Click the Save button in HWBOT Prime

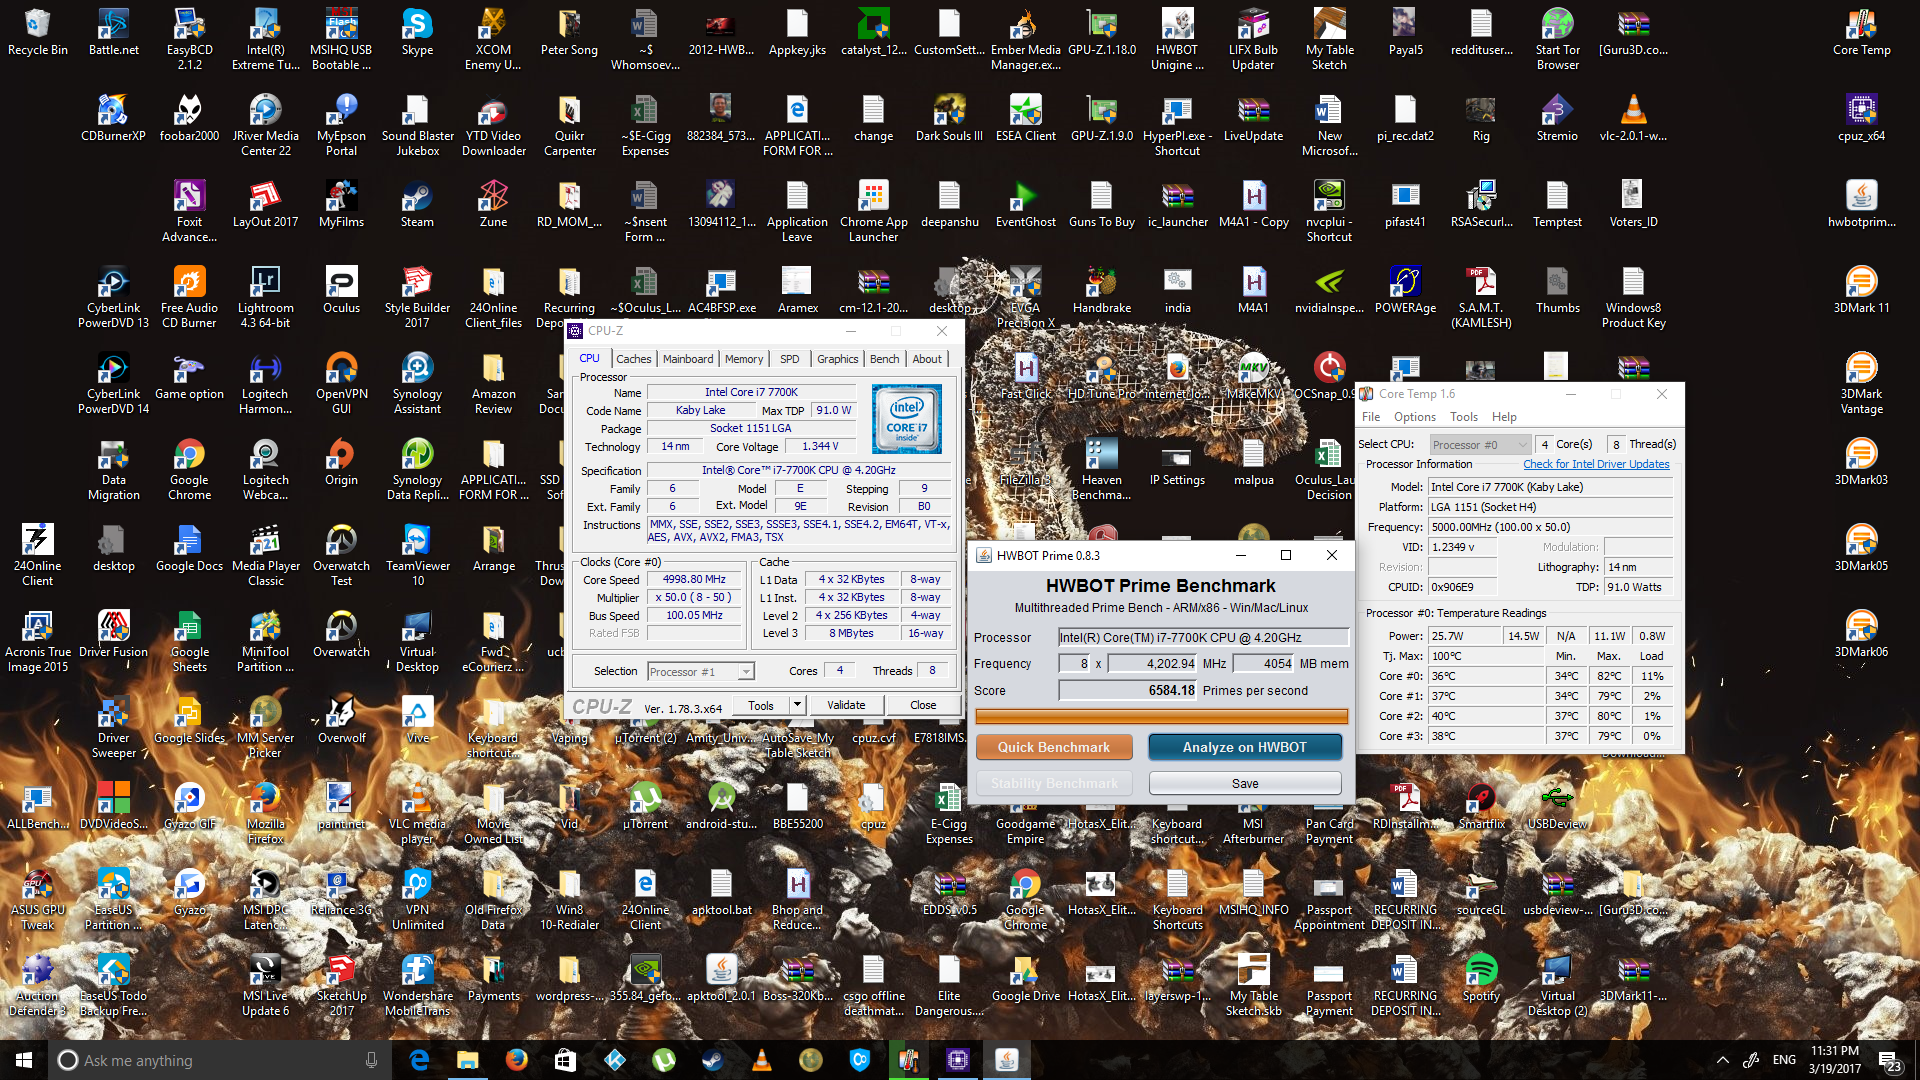coord(1245,783)
